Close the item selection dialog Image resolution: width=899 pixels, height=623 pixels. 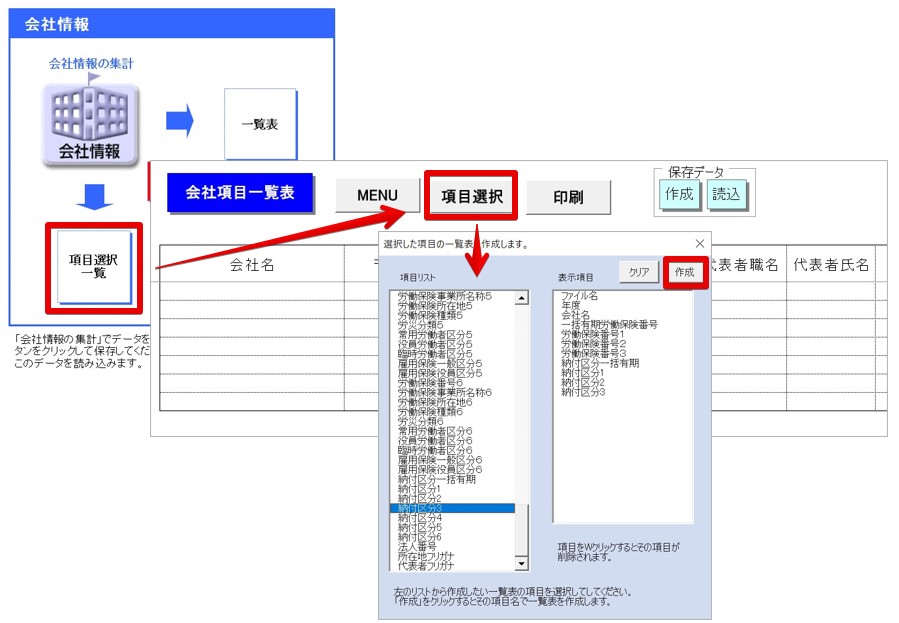click(699, 244)
